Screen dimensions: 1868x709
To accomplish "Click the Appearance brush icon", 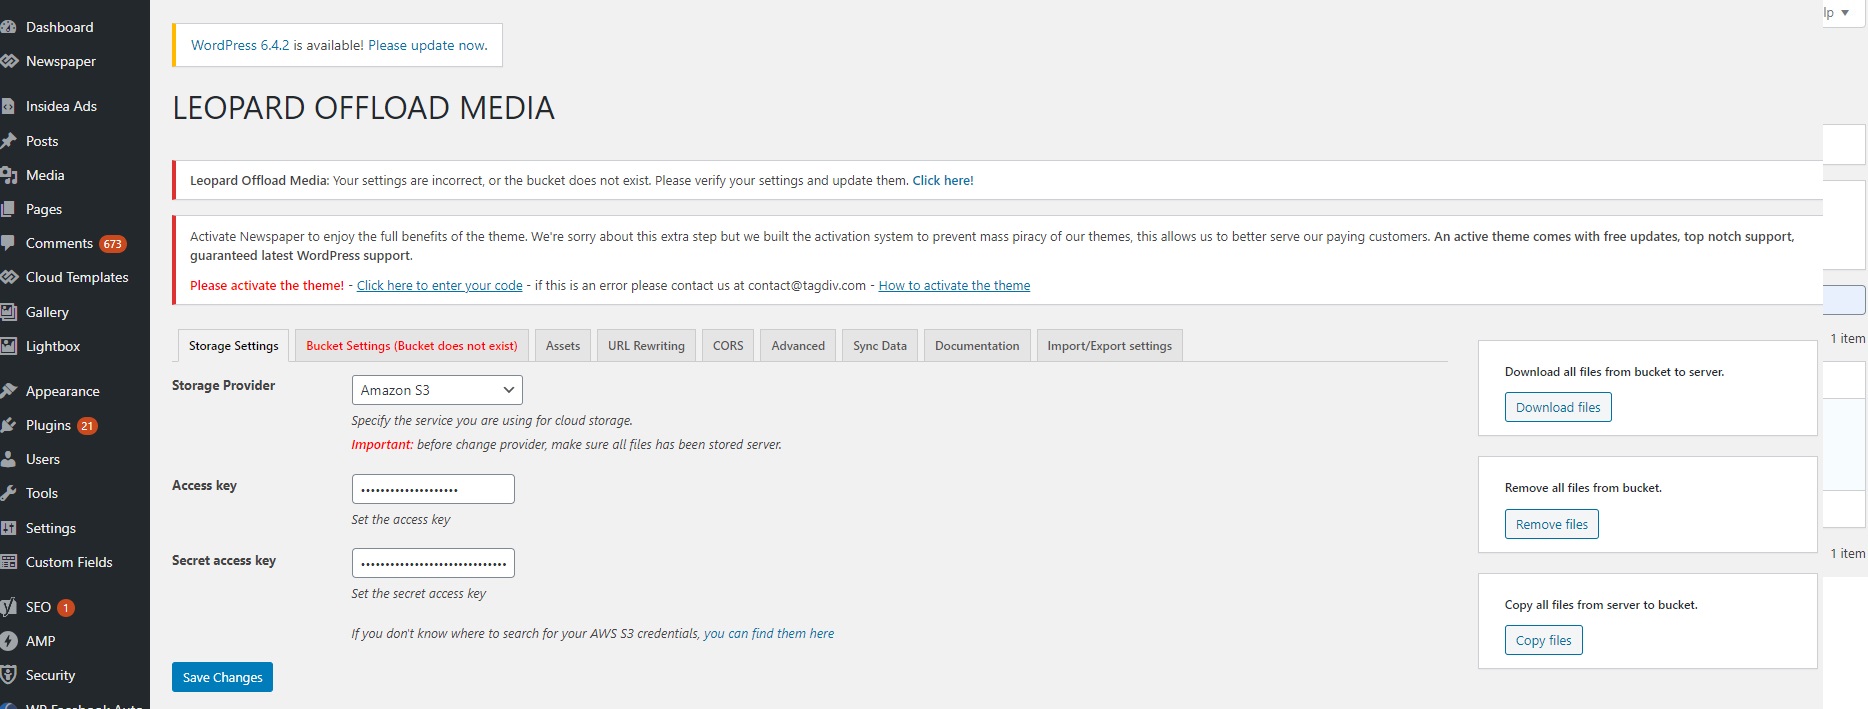I will point(8,391).
